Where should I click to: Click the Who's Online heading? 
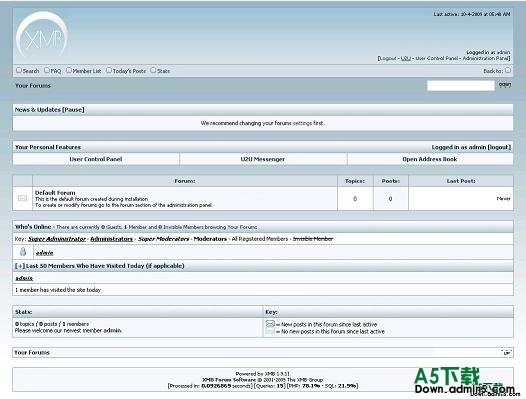click(33, 227)
